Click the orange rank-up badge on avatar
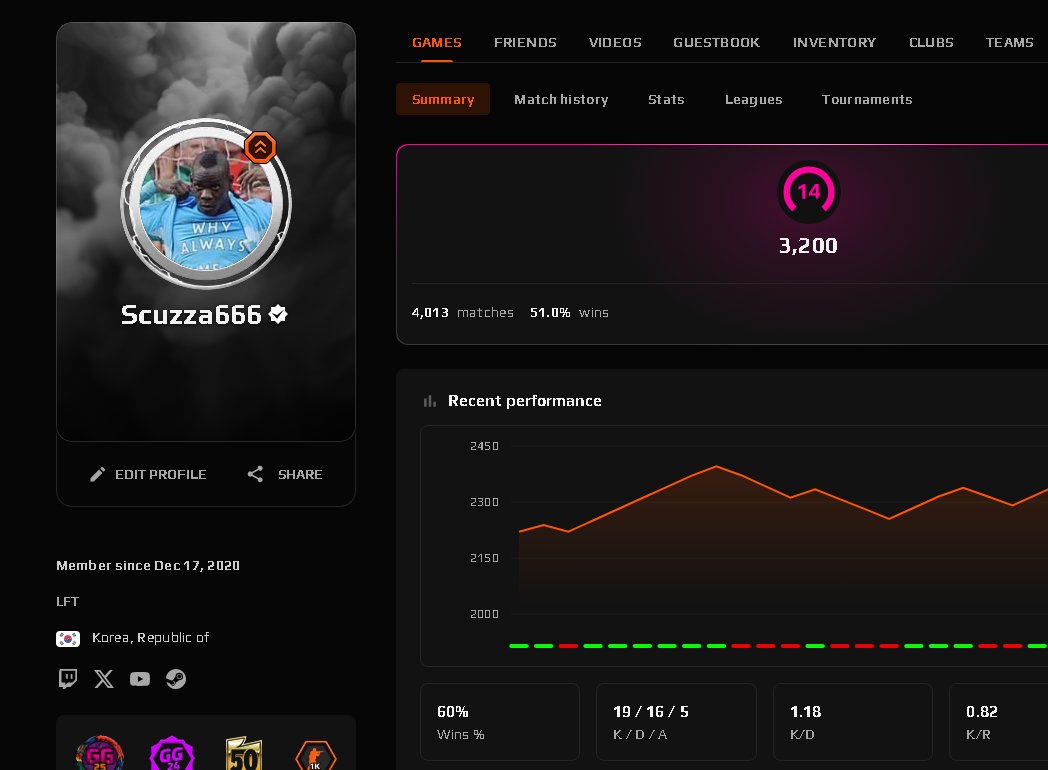Viewport: 1048px width, 770px height. [x=260, y=147]
